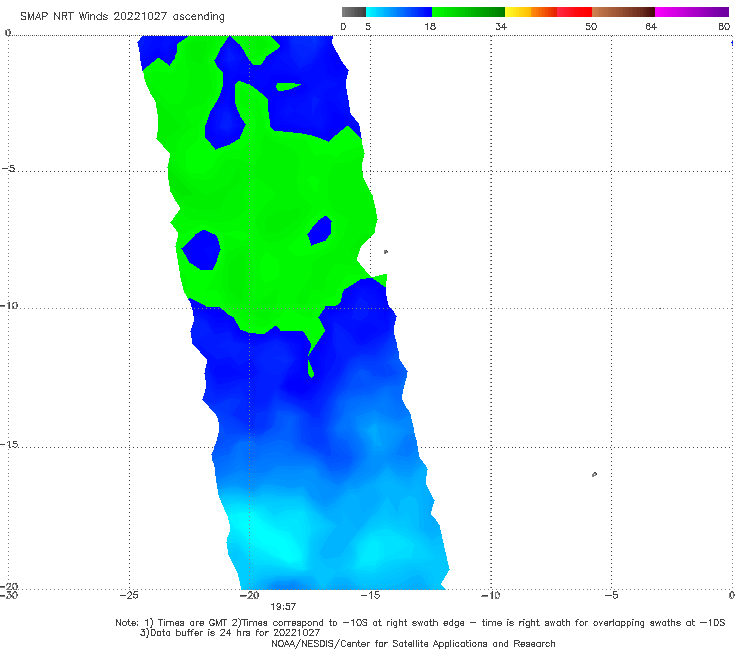The height and width of the screenshot is (650, 740).
Task: Click x-axis longitude label '-10'
Action: pos(491,595)
